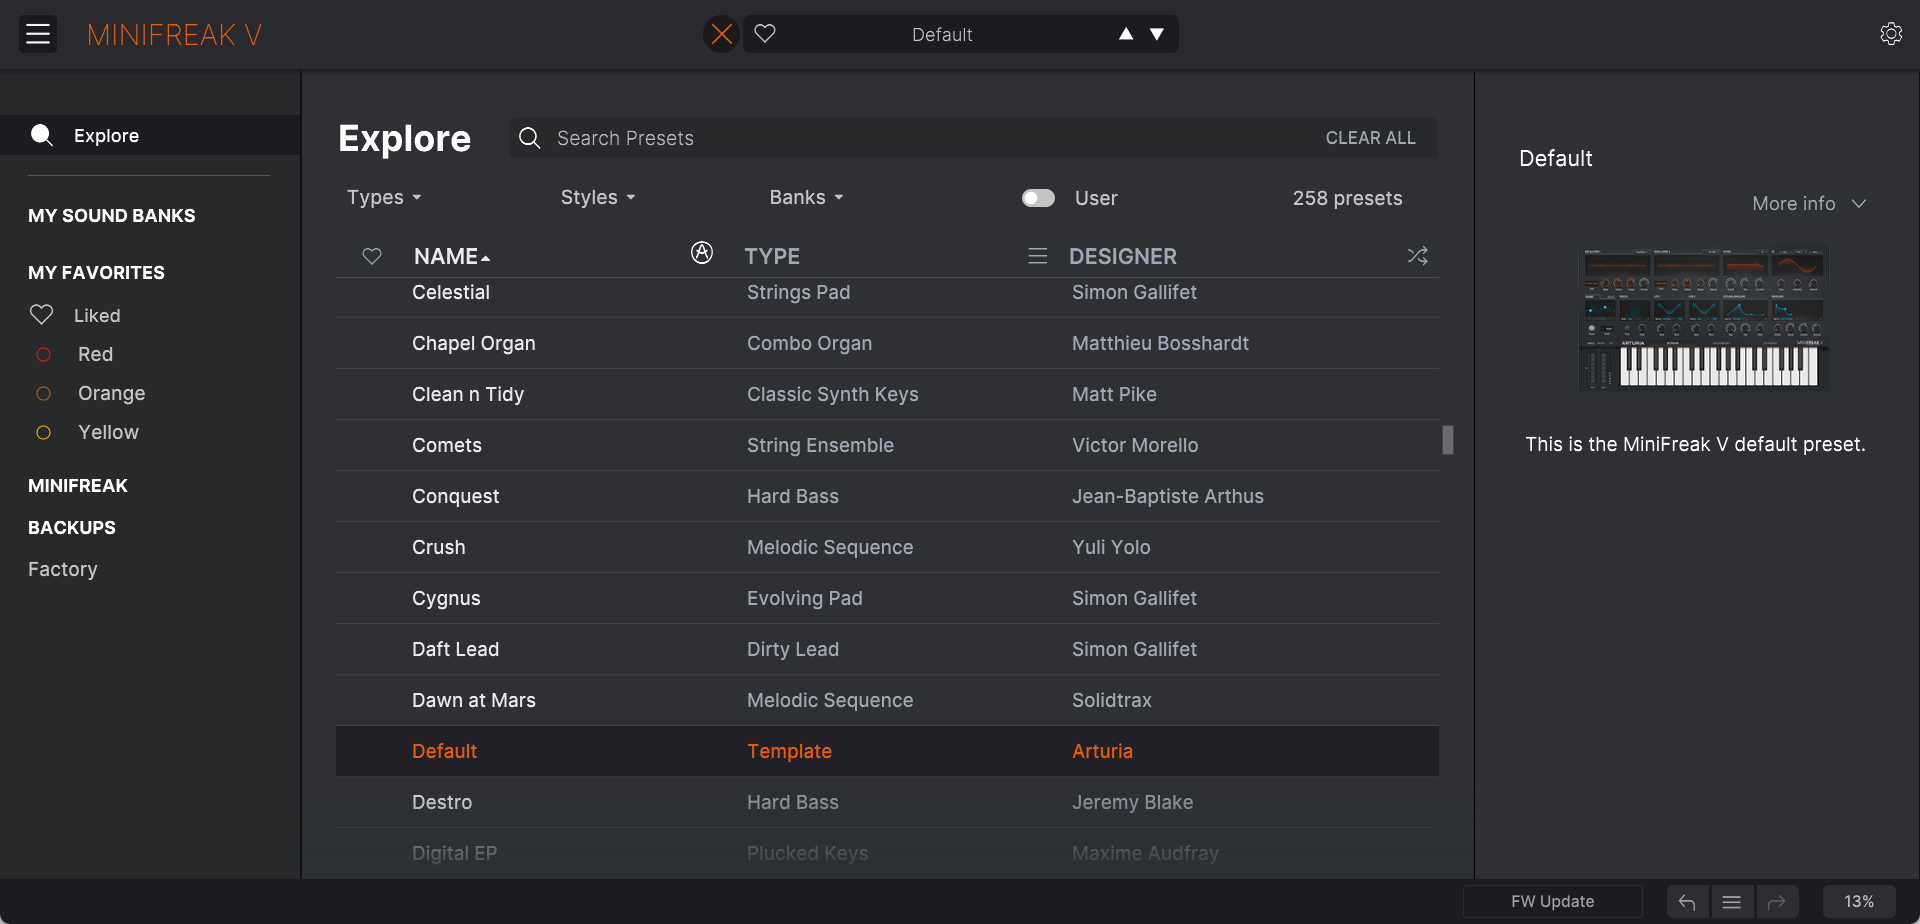Click CLEAR ALL button
Screen dimensions: 1920x924
1370,138
